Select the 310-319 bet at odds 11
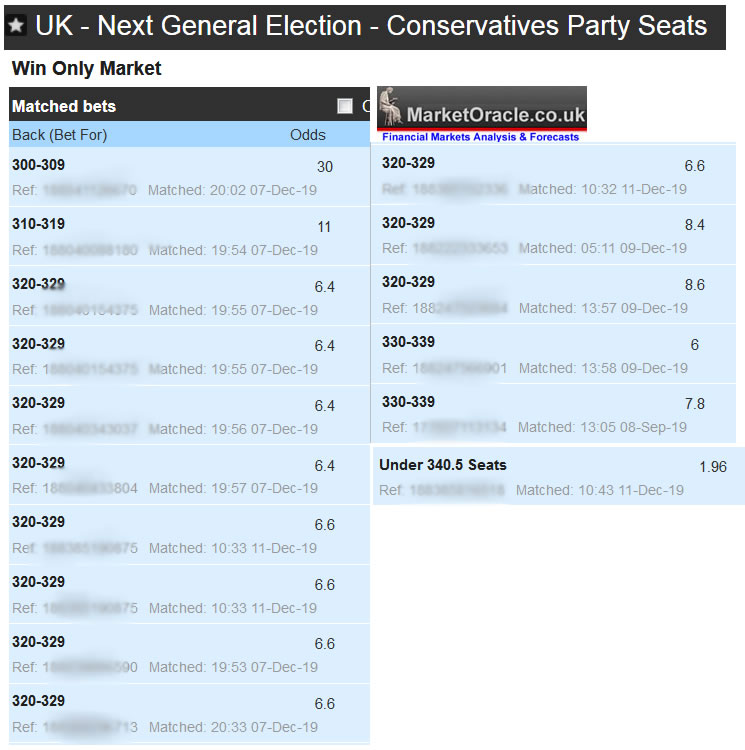 coord(189,236)
